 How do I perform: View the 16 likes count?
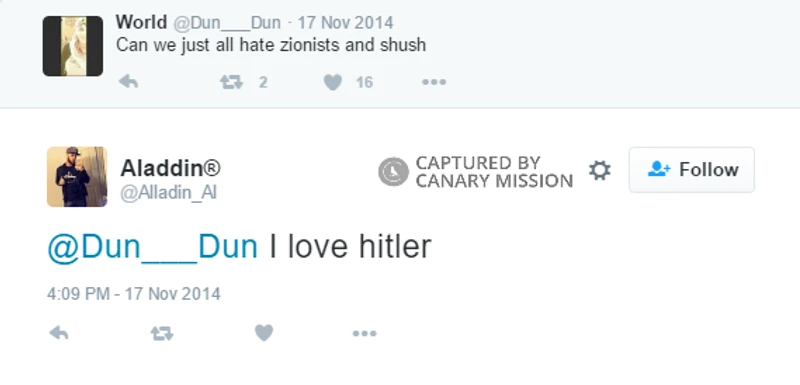coord(364,82)
